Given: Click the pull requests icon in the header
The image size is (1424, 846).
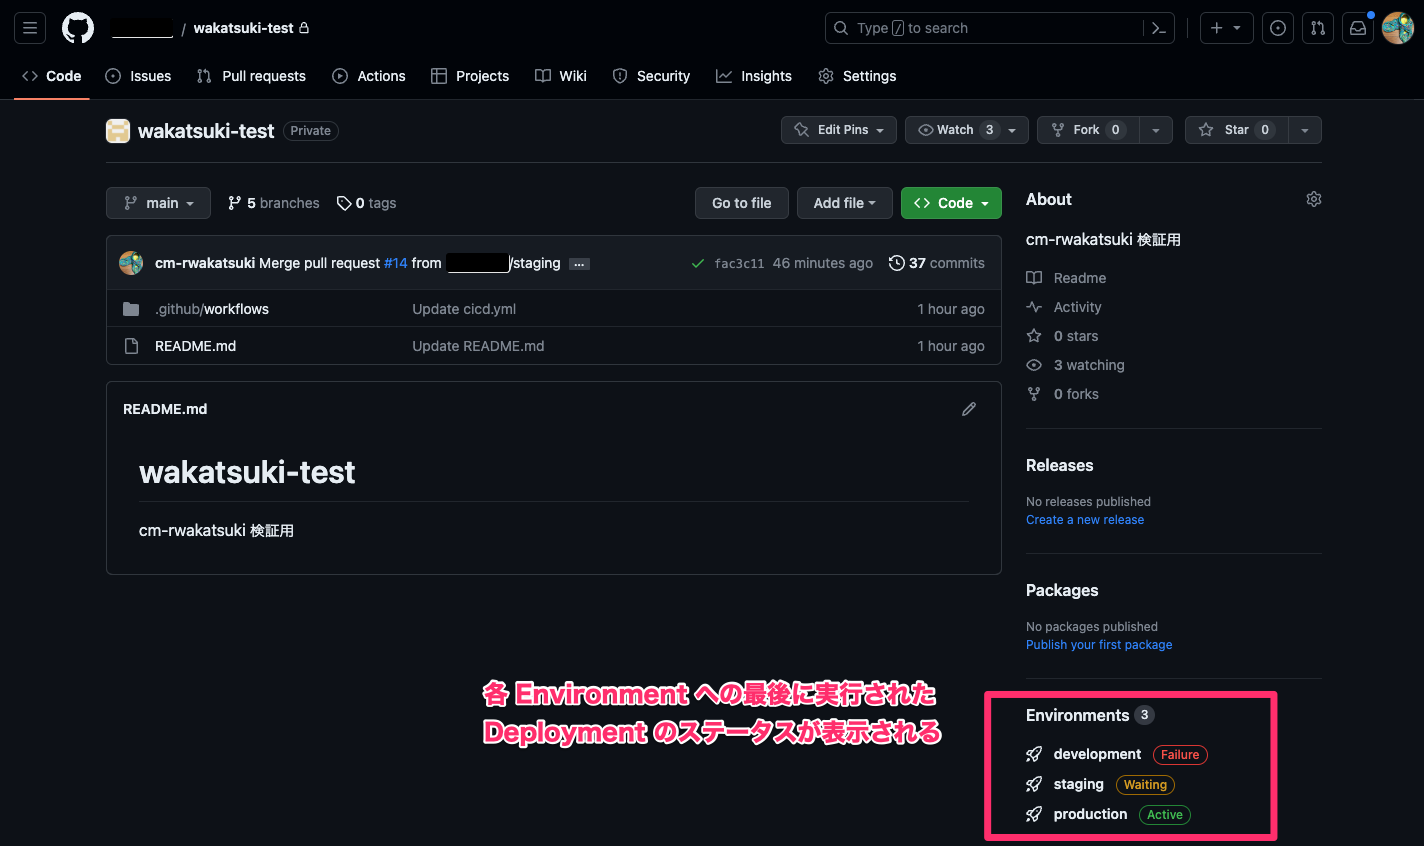Looking at the screenshot, I should [1317, 28].
